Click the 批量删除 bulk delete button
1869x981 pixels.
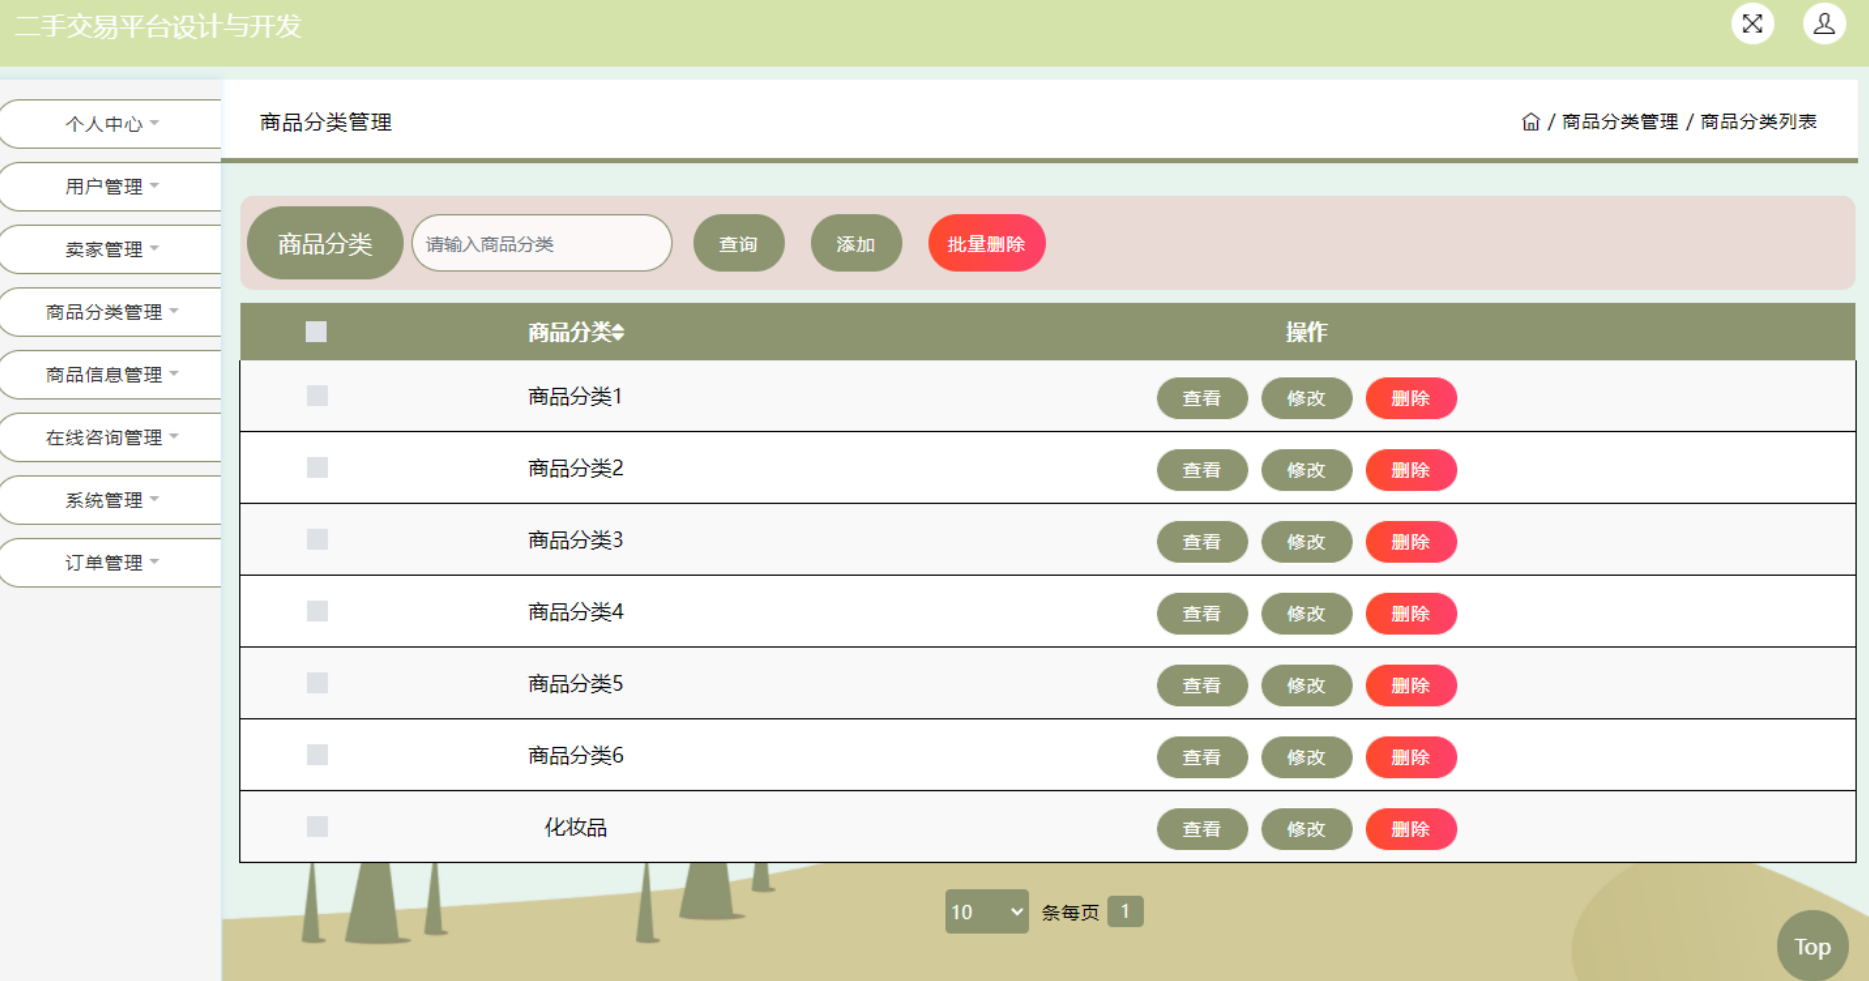click(987, 244)
